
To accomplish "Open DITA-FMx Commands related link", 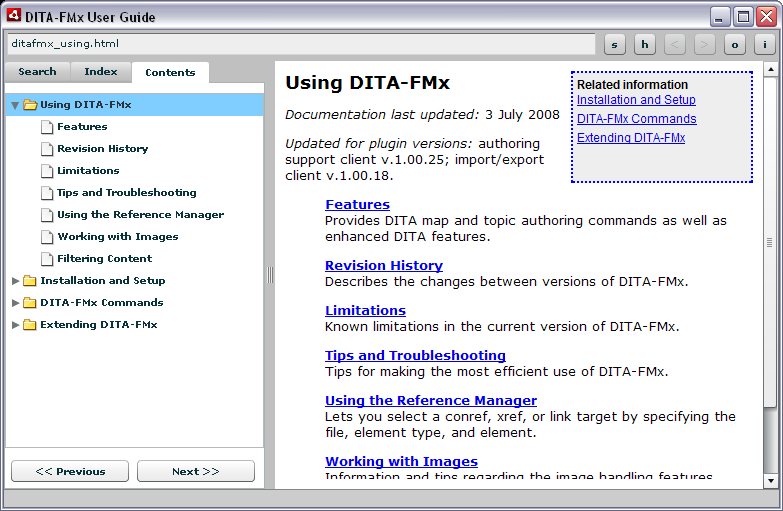I will click(x=637, y=119).
